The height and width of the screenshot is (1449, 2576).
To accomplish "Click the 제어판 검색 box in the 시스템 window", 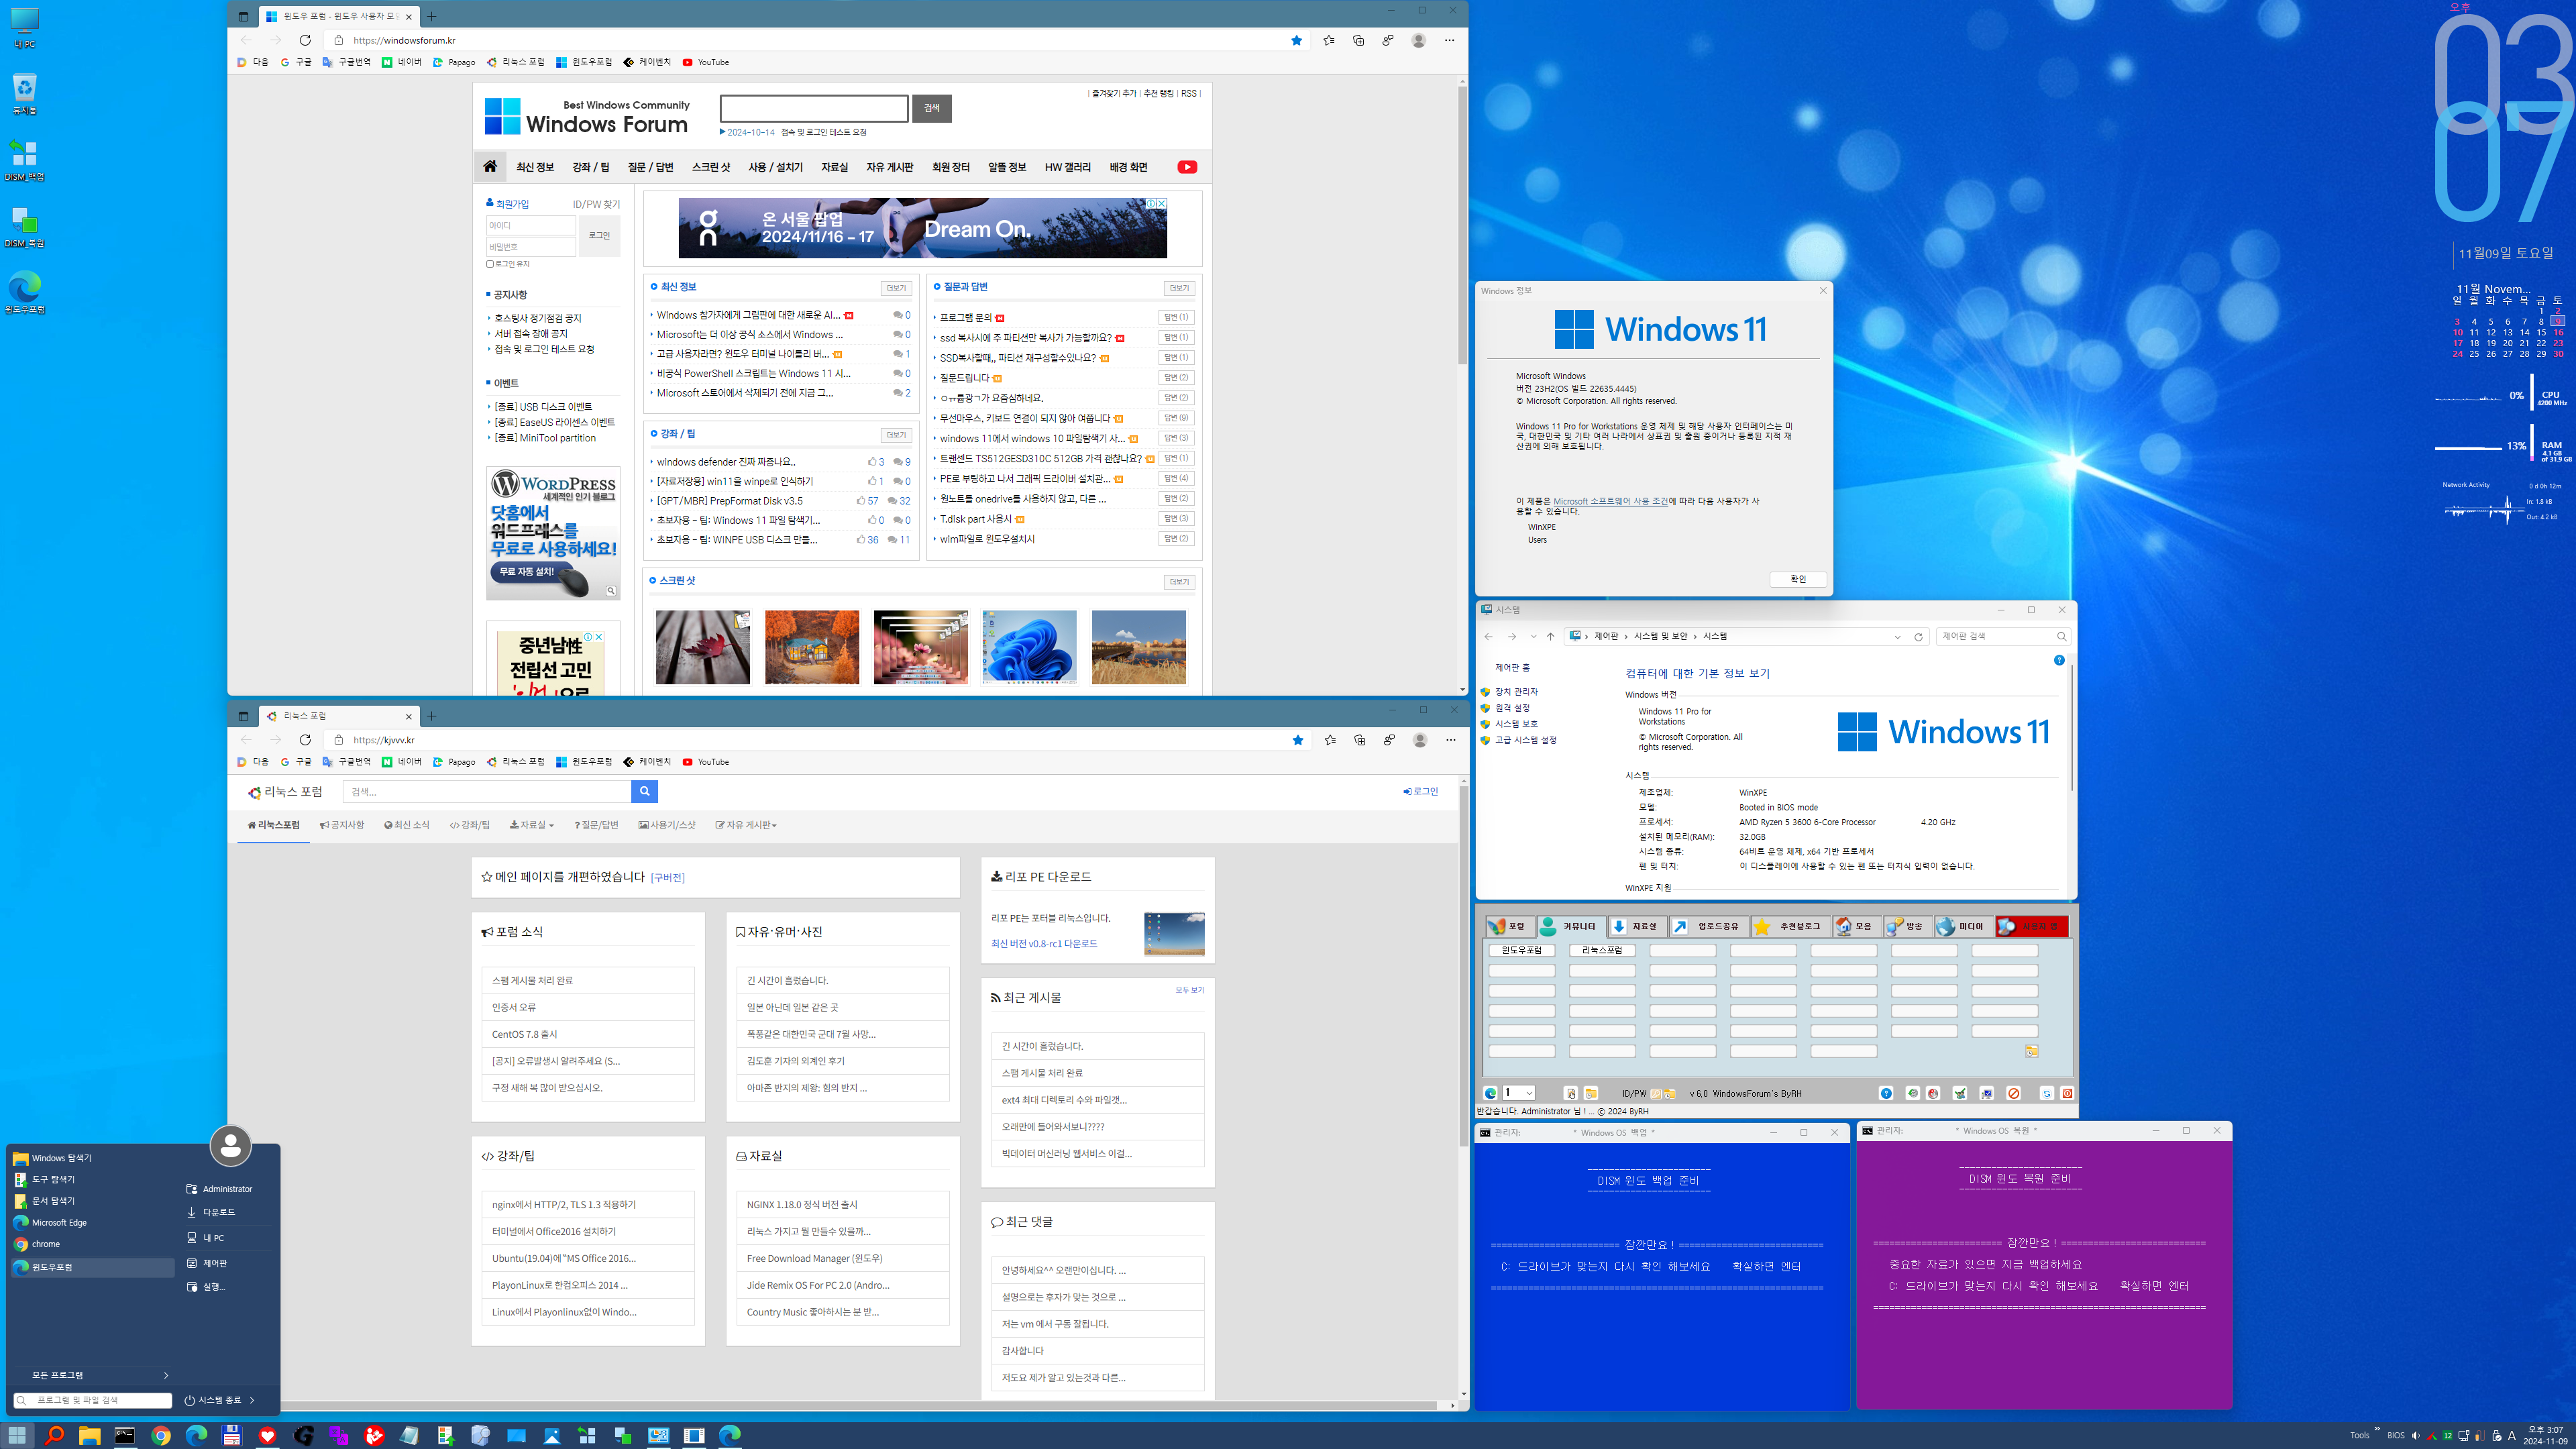I will (2003, 637).
